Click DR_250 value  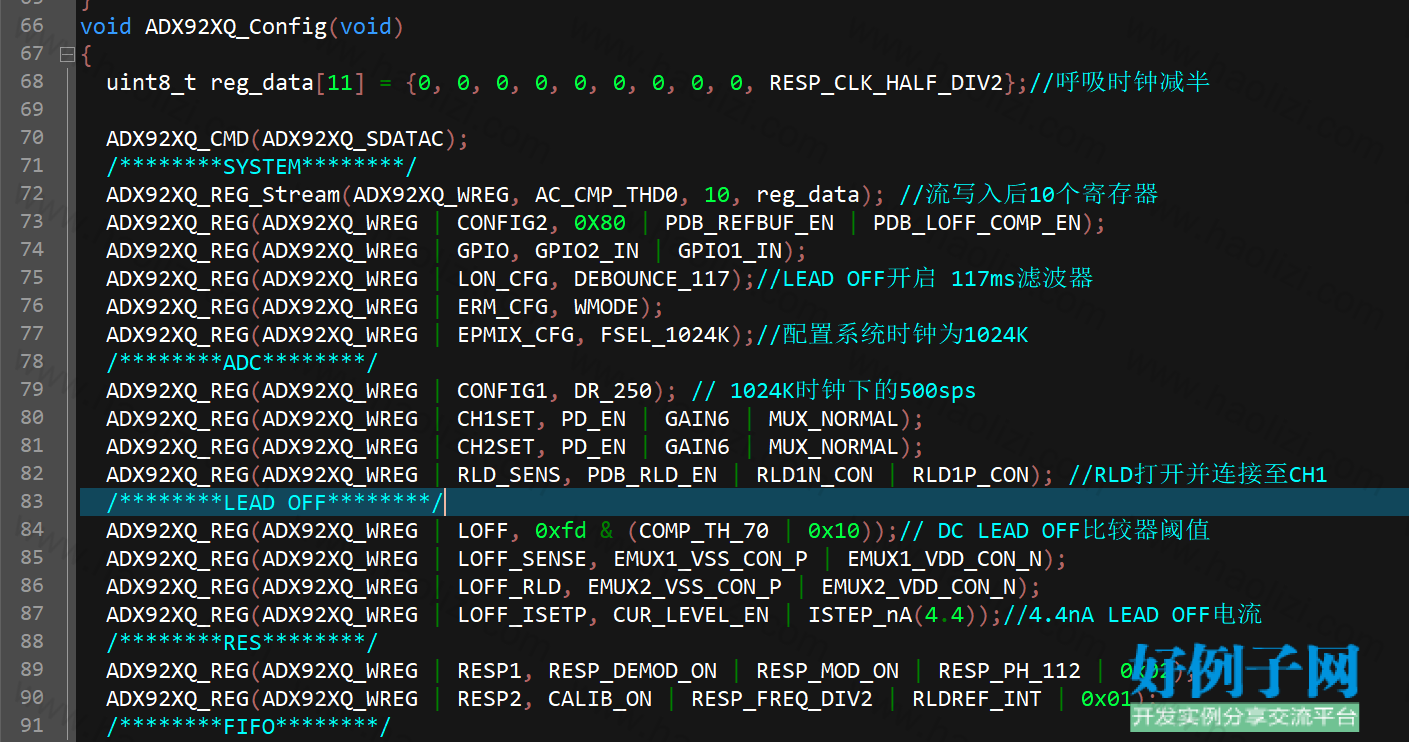613,390
